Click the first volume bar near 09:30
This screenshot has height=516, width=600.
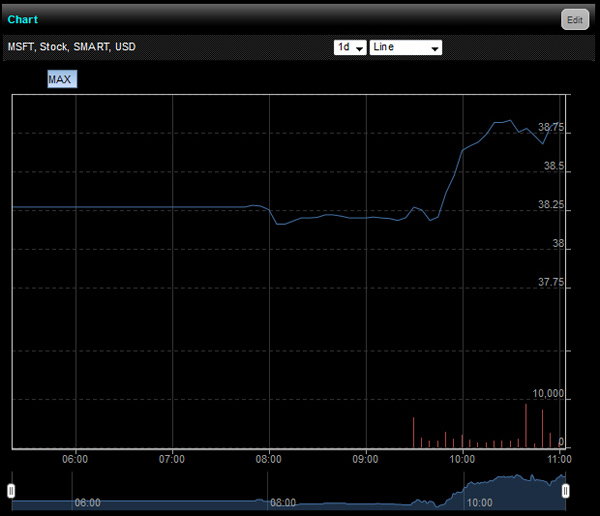[x=413, y=433]
